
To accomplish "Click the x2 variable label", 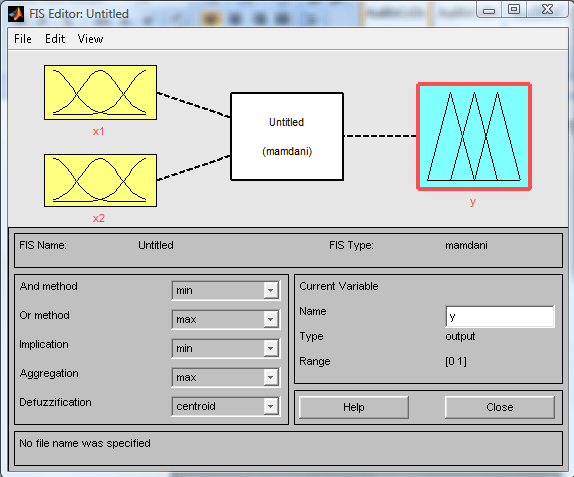I will coord(98,218).
